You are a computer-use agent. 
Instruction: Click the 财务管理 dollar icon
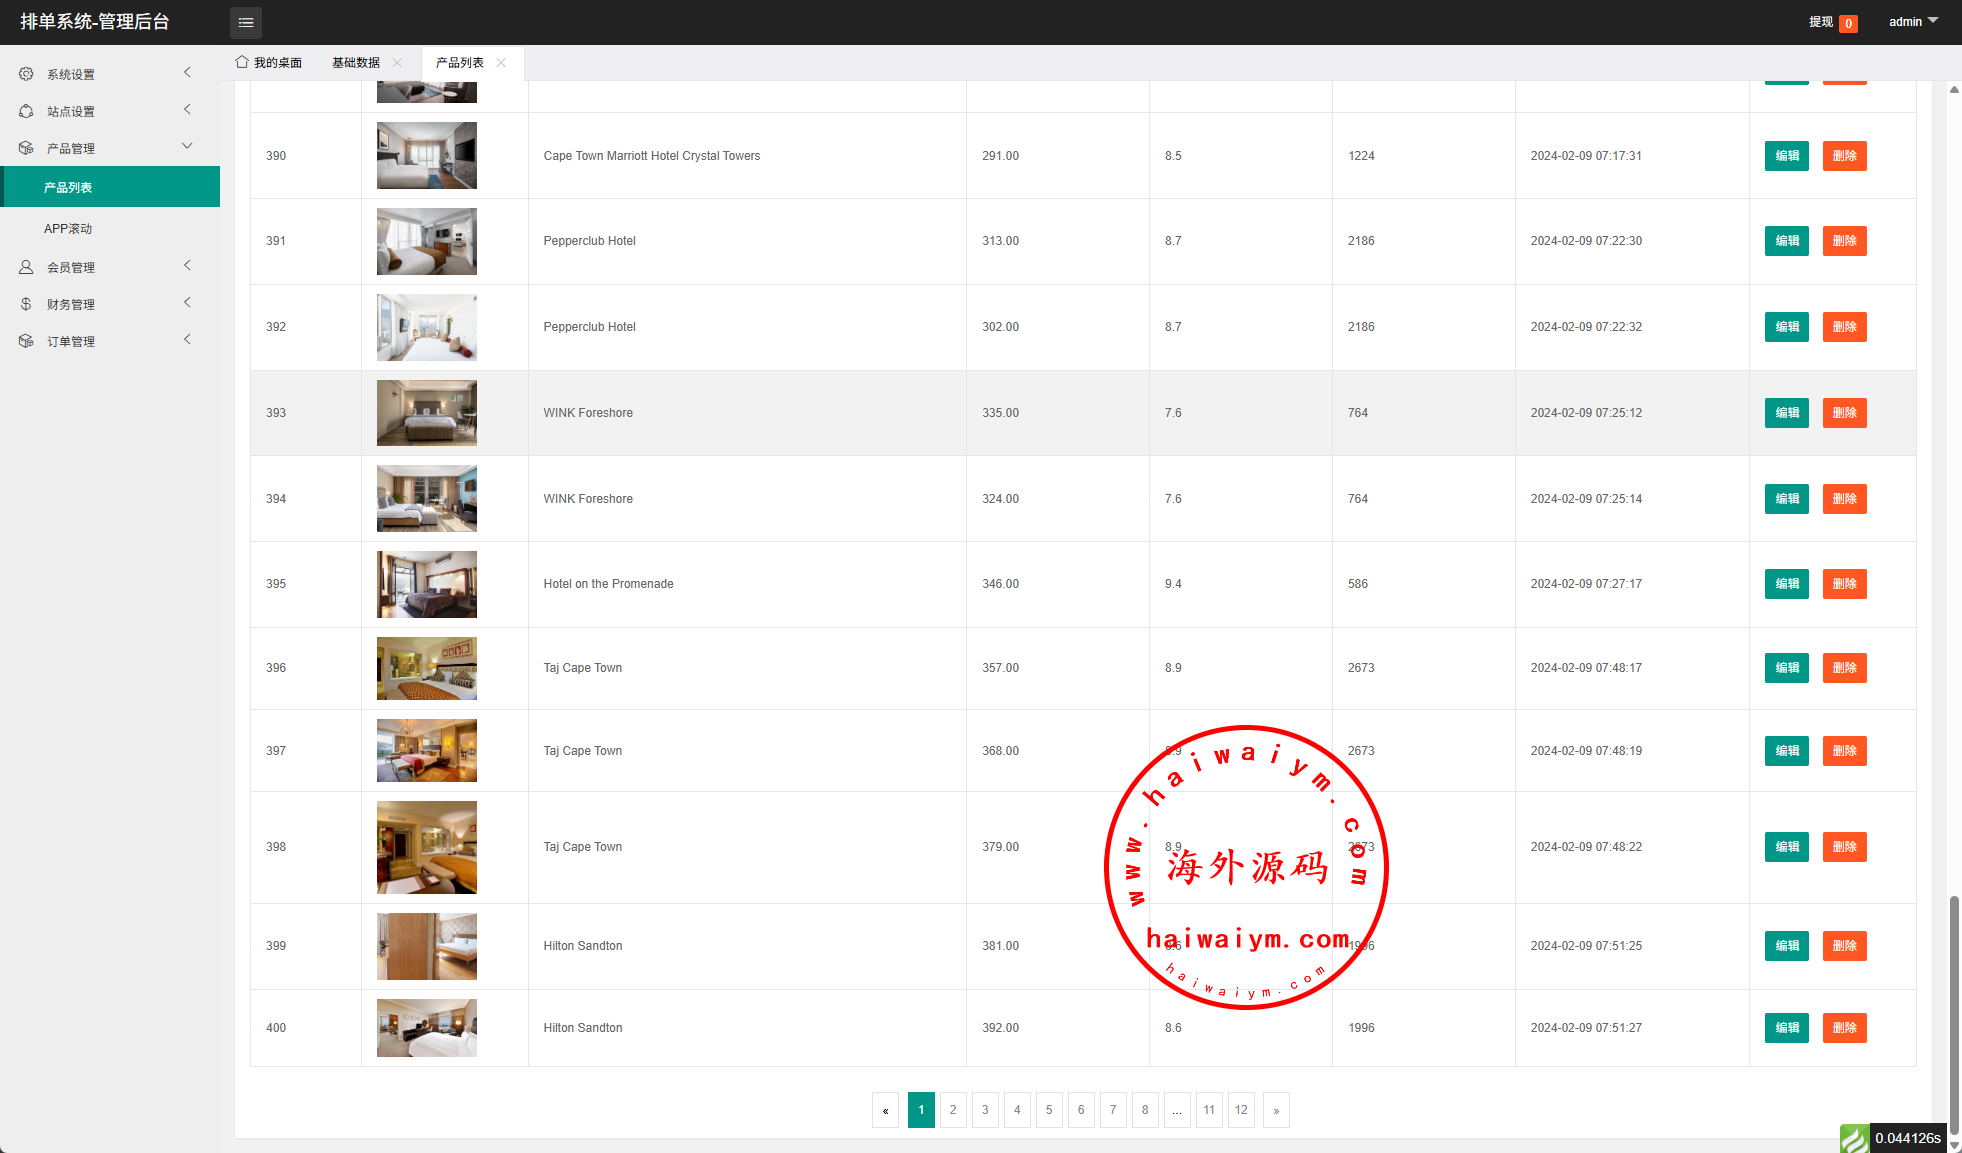[x=26, y=304]
